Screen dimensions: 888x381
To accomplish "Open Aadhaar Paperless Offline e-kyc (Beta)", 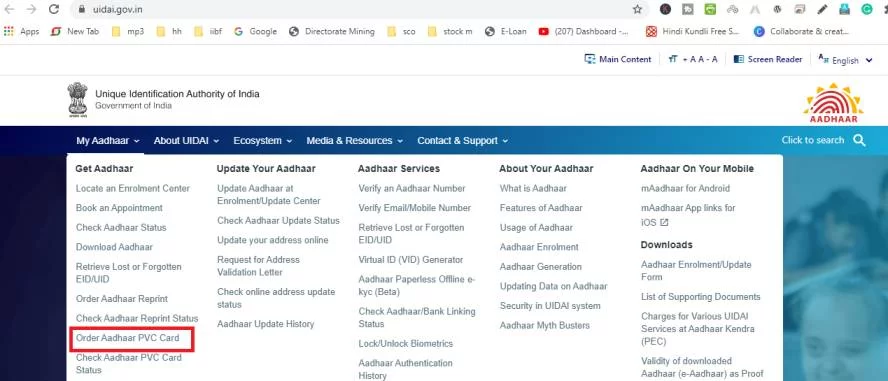I will [x=417, y=286].
